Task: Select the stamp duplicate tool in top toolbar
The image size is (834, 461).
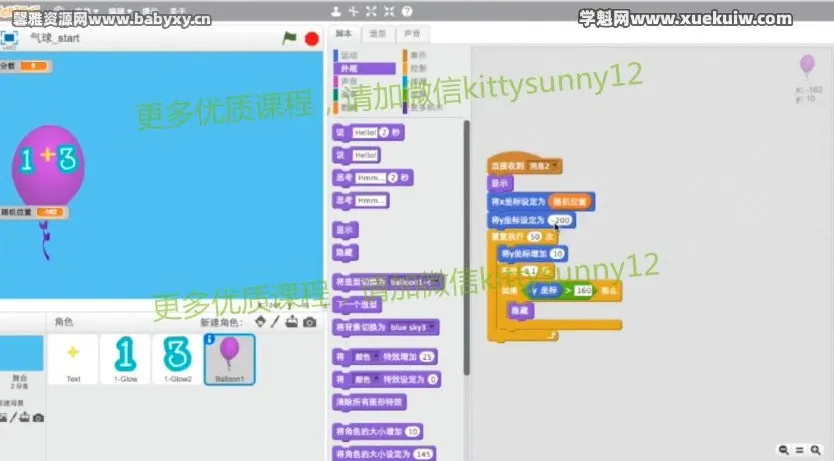Action: pyautogui.click(x=335, y=11)
